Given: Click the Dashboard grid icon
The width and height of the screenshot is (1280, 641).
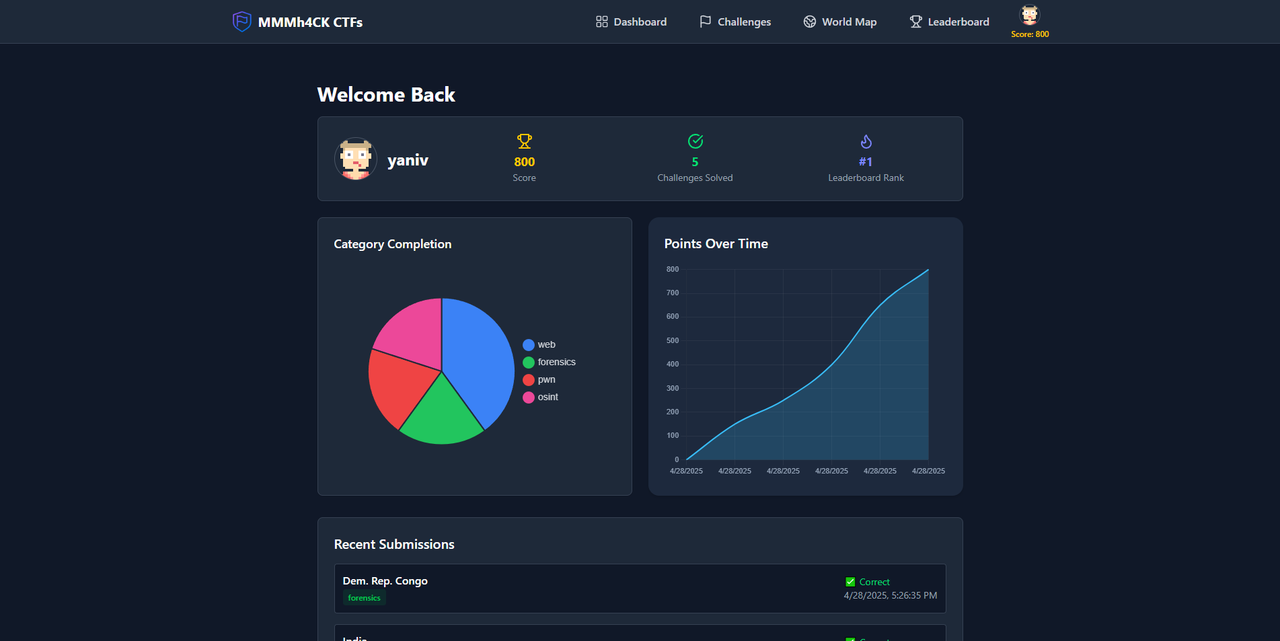Looking at the screenshot, I should [602, 21].
